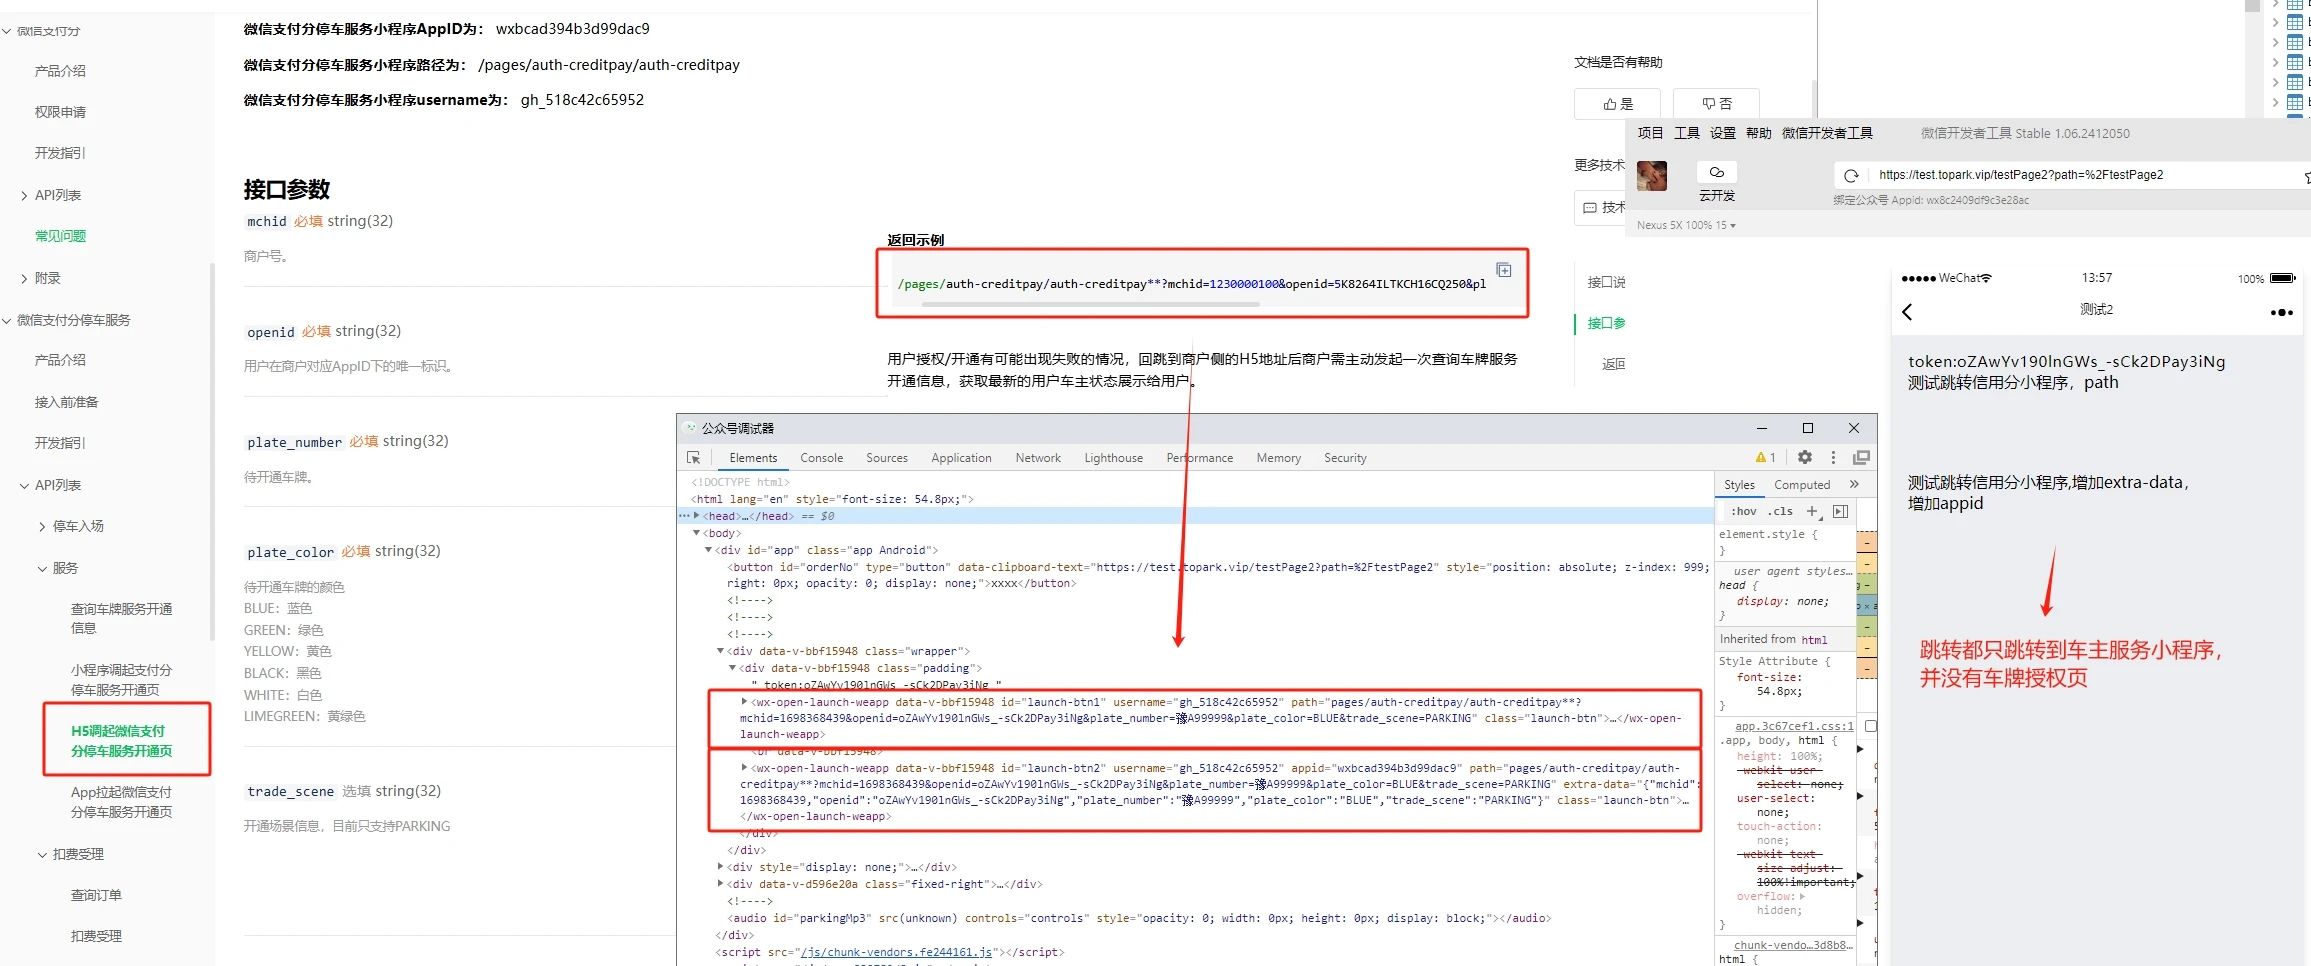Open H5调起微信支付分停车服务开通页 link
Image resolution: width=2311 pixels, height=966 pixels.
[x=121, y=741]
